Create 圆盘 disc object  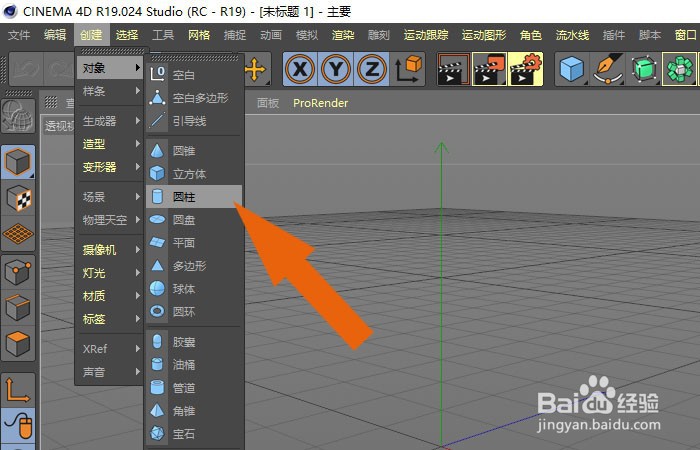[194, 220]
